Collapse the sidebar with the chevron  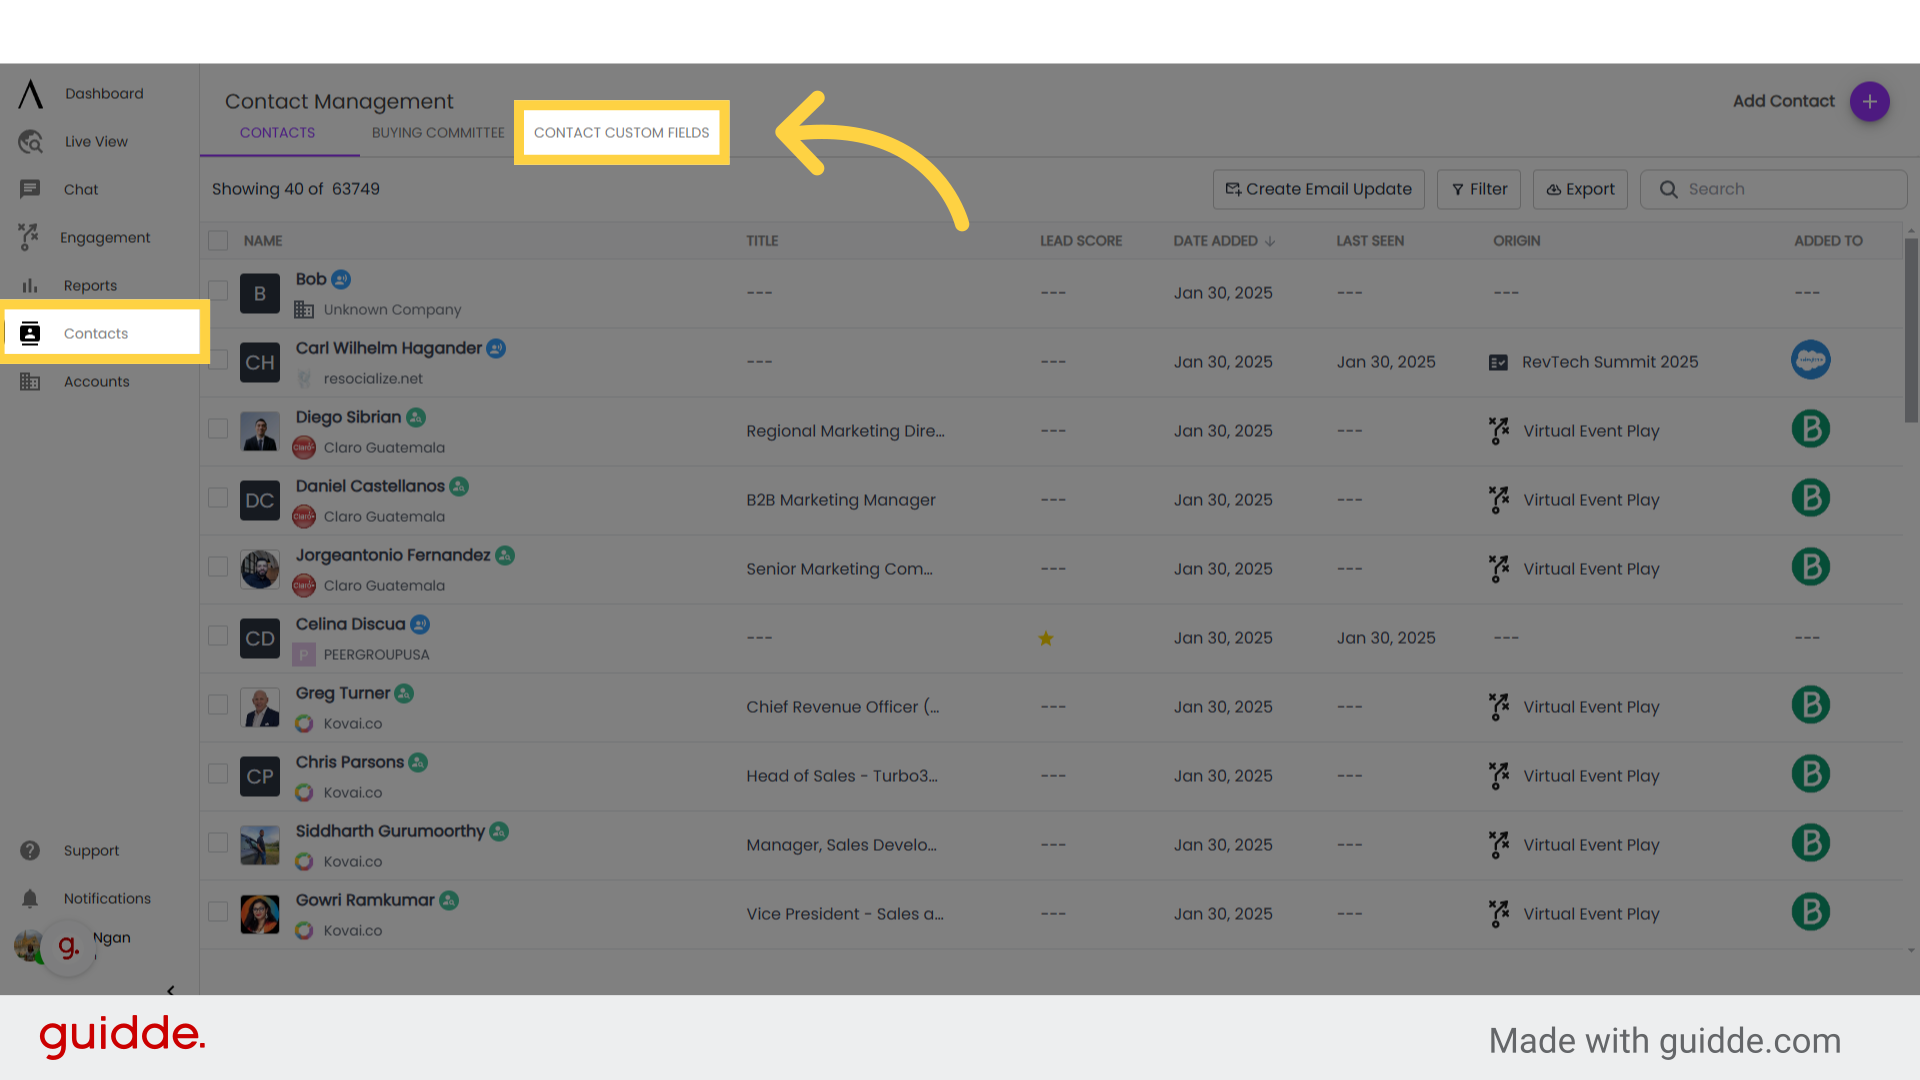point(171,990)
